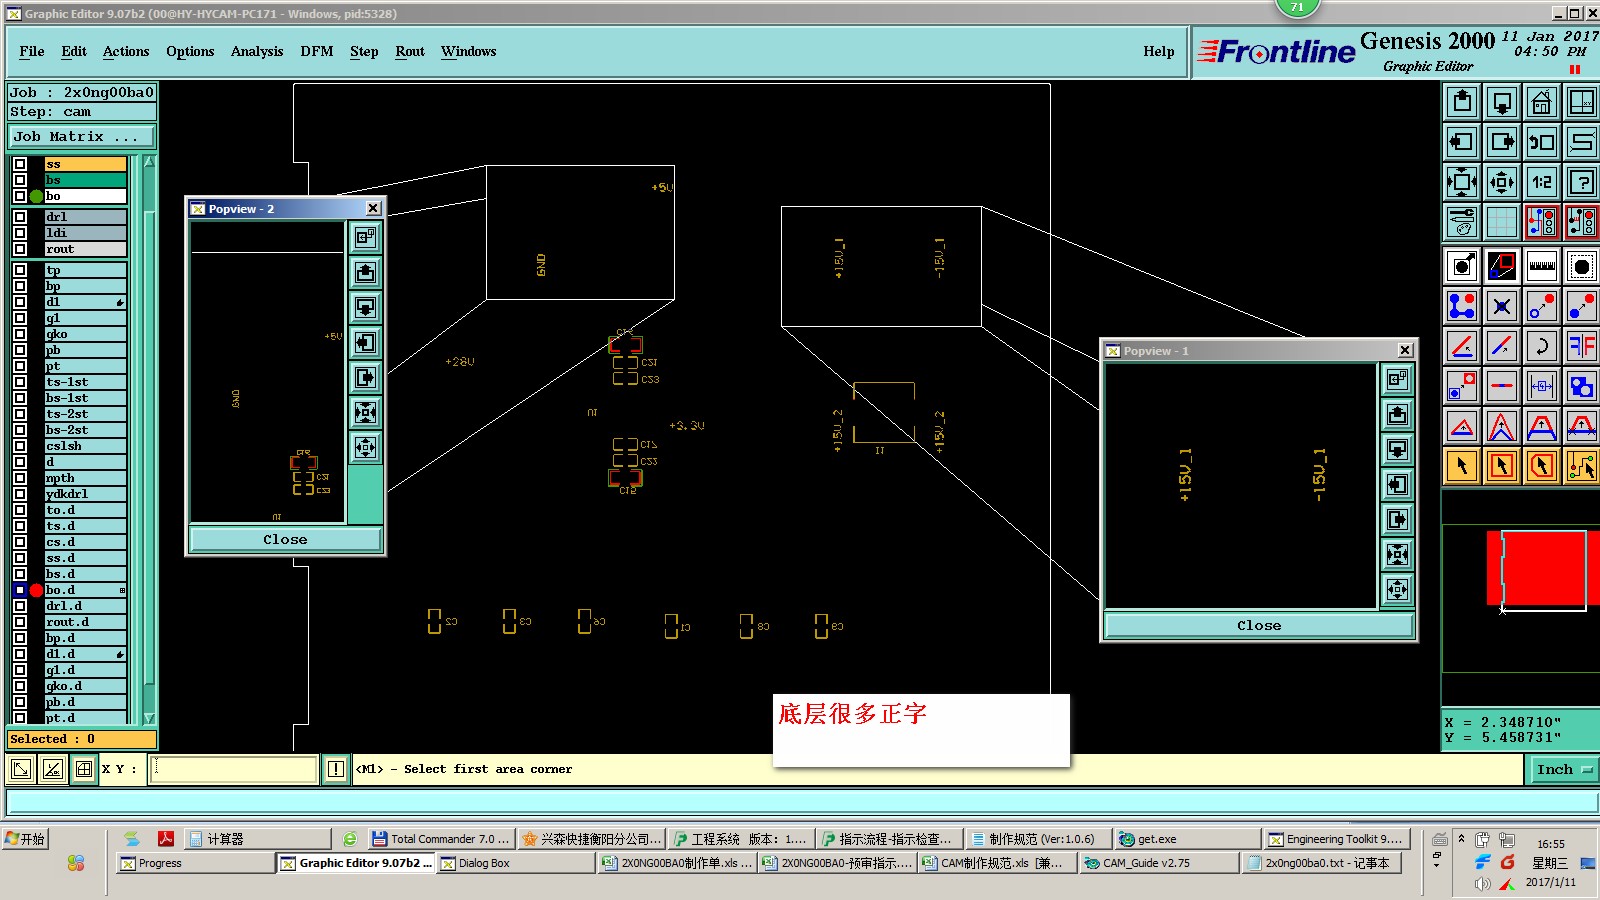The image size is (1600, 900).
Task: Click the delete feature X icon
Action: [1502, 306]
